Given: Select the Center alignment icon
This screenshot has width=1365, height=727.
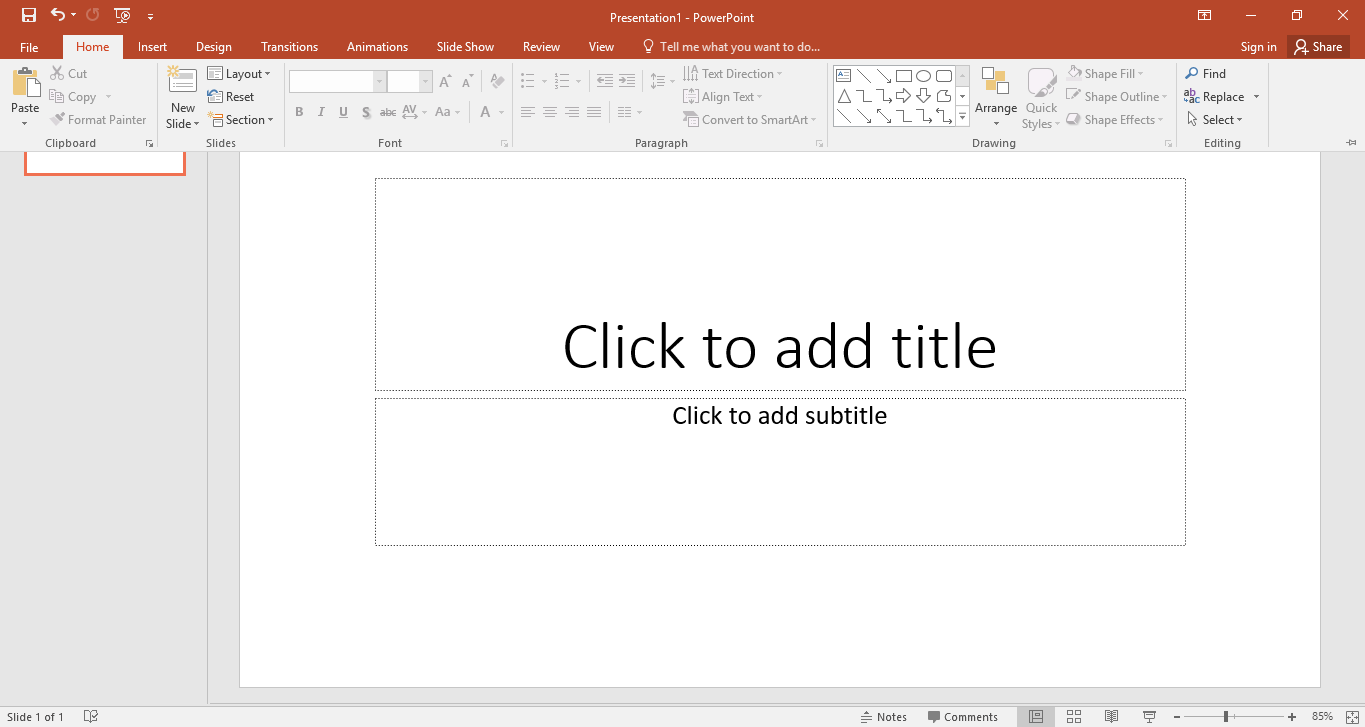Looking at the screenshot, I should 550,112.
